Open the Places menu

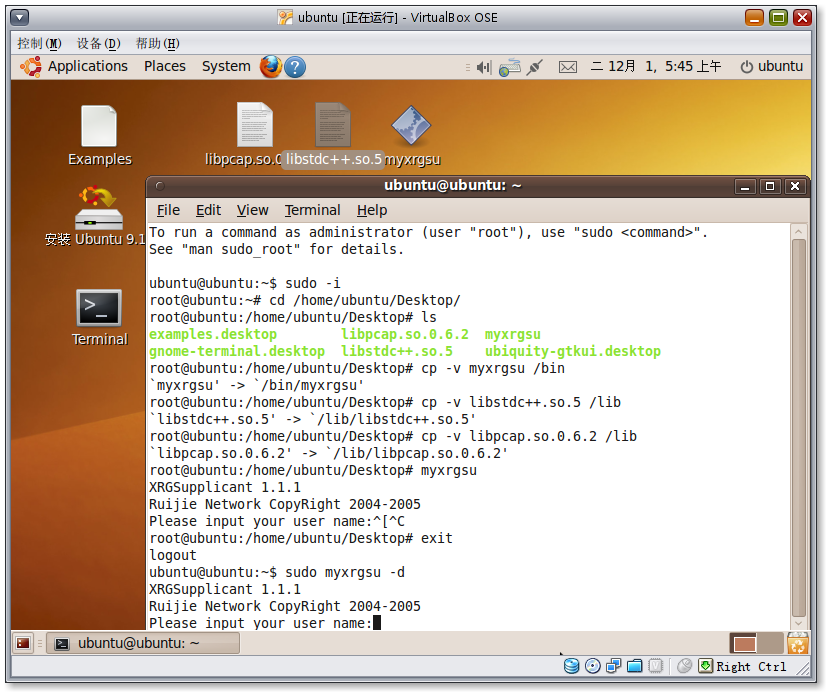165,67
